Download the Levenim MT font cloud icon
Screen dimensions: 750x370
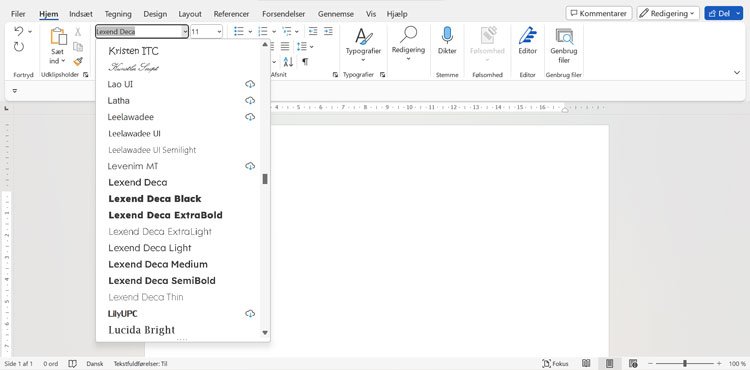(250, 166)
